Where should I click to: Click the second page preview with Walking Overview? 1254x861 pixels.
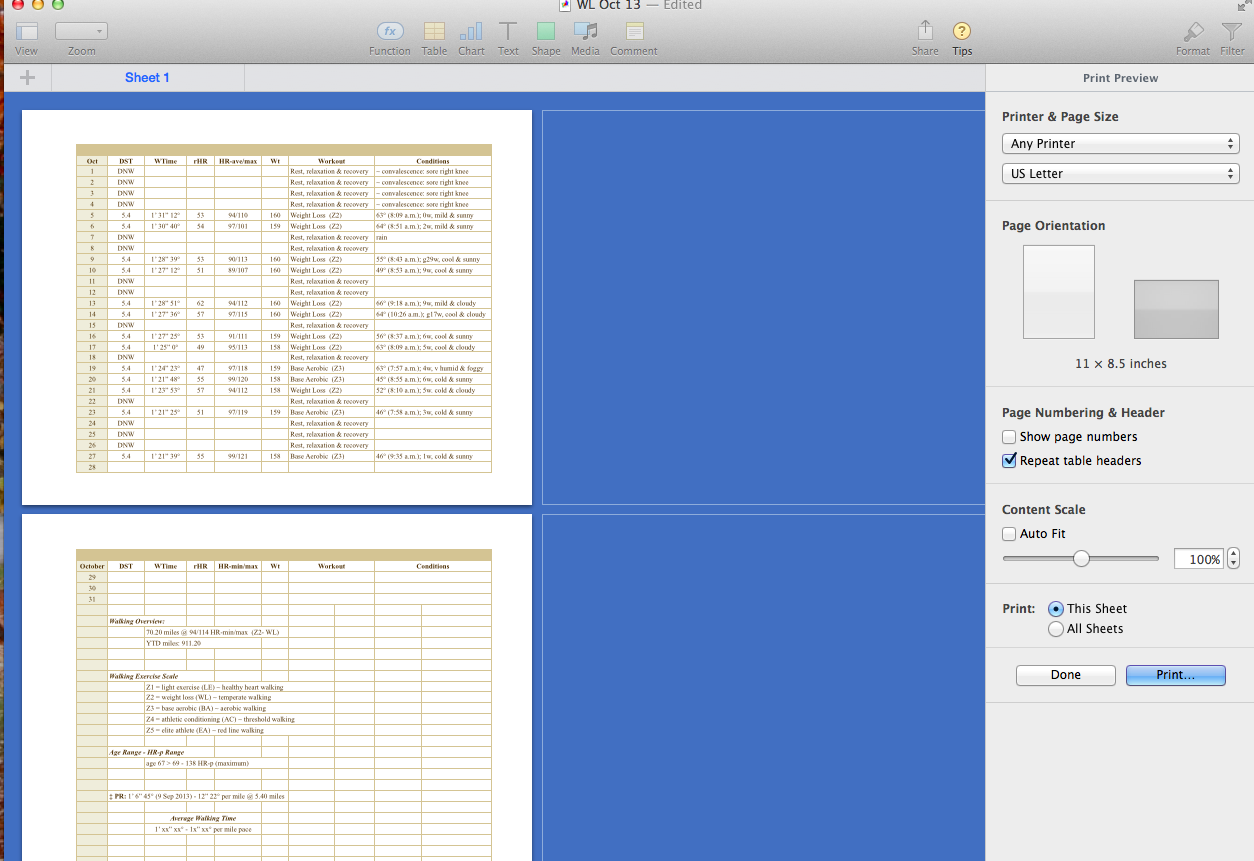coord(277,688)
